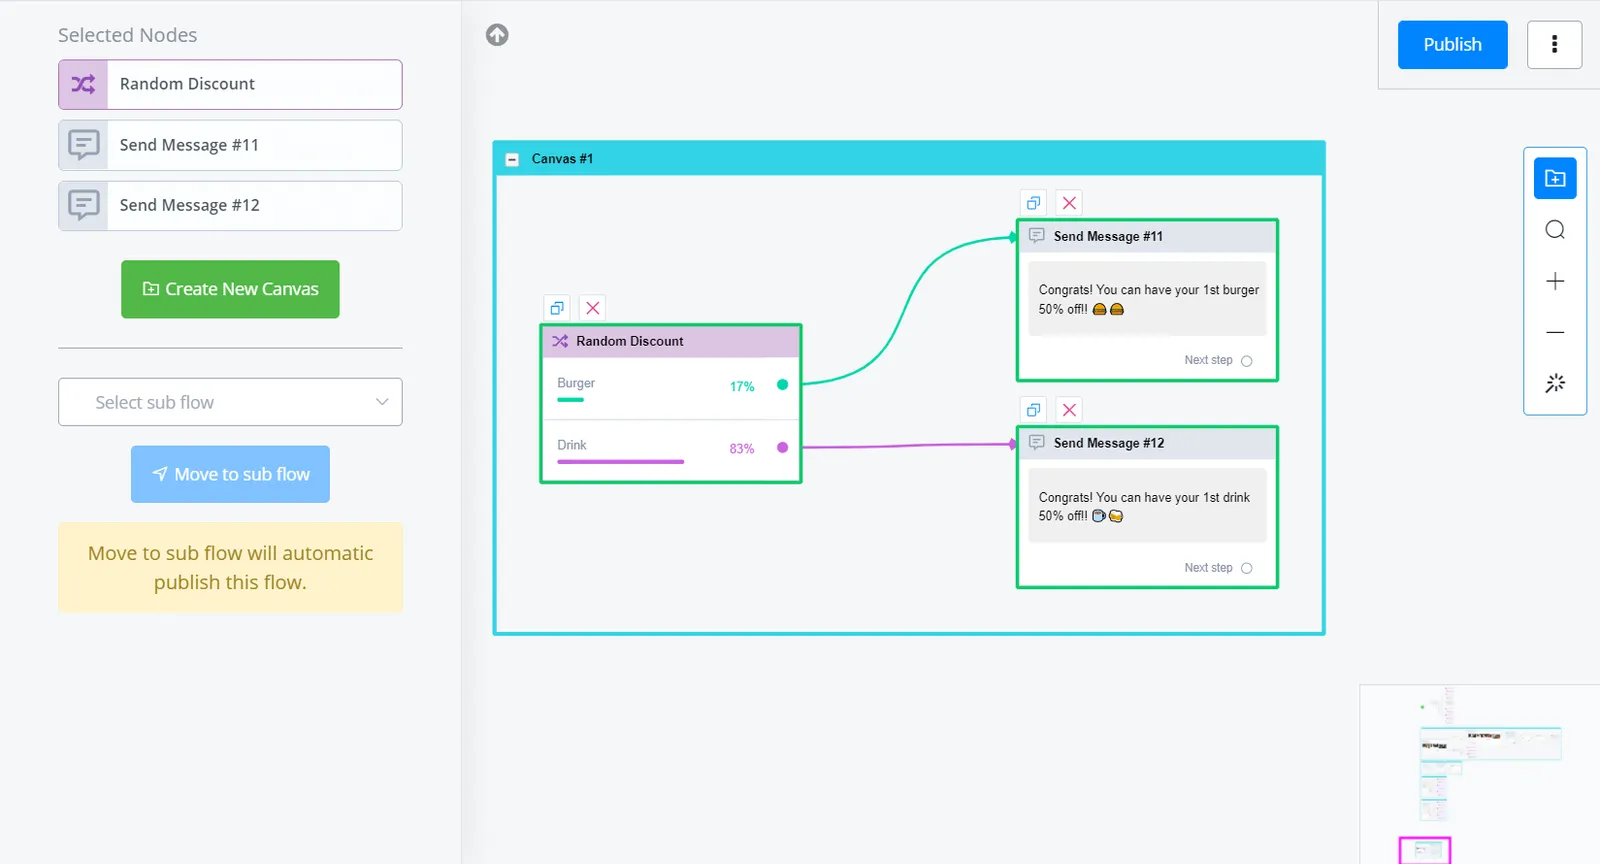Select Send Message #12 in Selected Nodes list

[x=230, y=205]
